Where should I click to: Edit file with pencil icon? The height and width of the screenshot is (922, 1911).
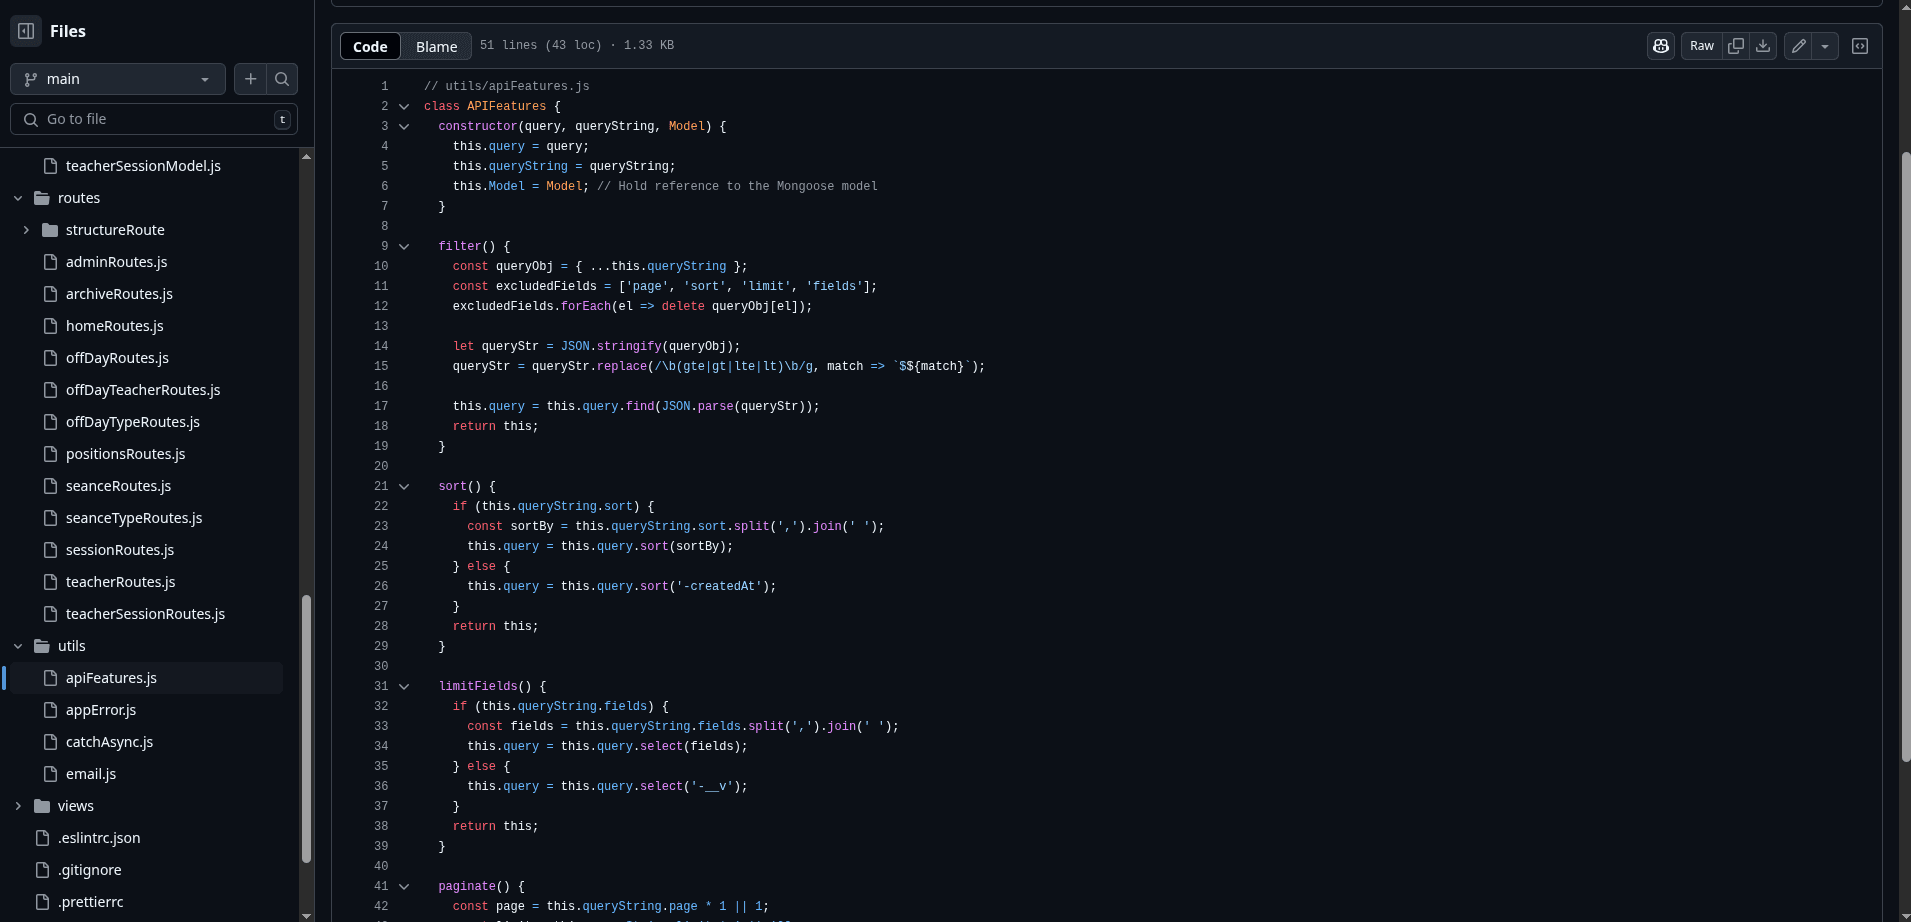coord(1798,46)
